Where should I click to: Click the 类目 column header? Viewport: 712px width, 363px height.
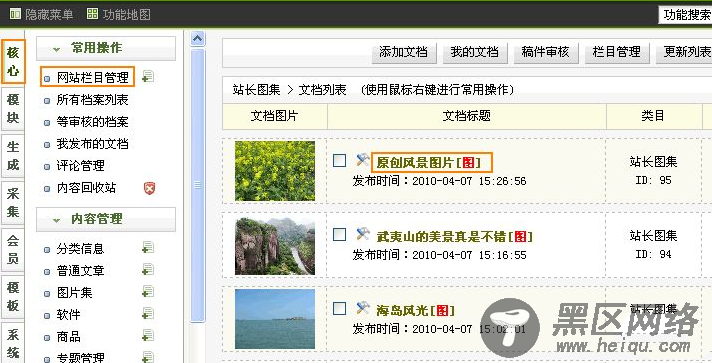coord(653,116)
